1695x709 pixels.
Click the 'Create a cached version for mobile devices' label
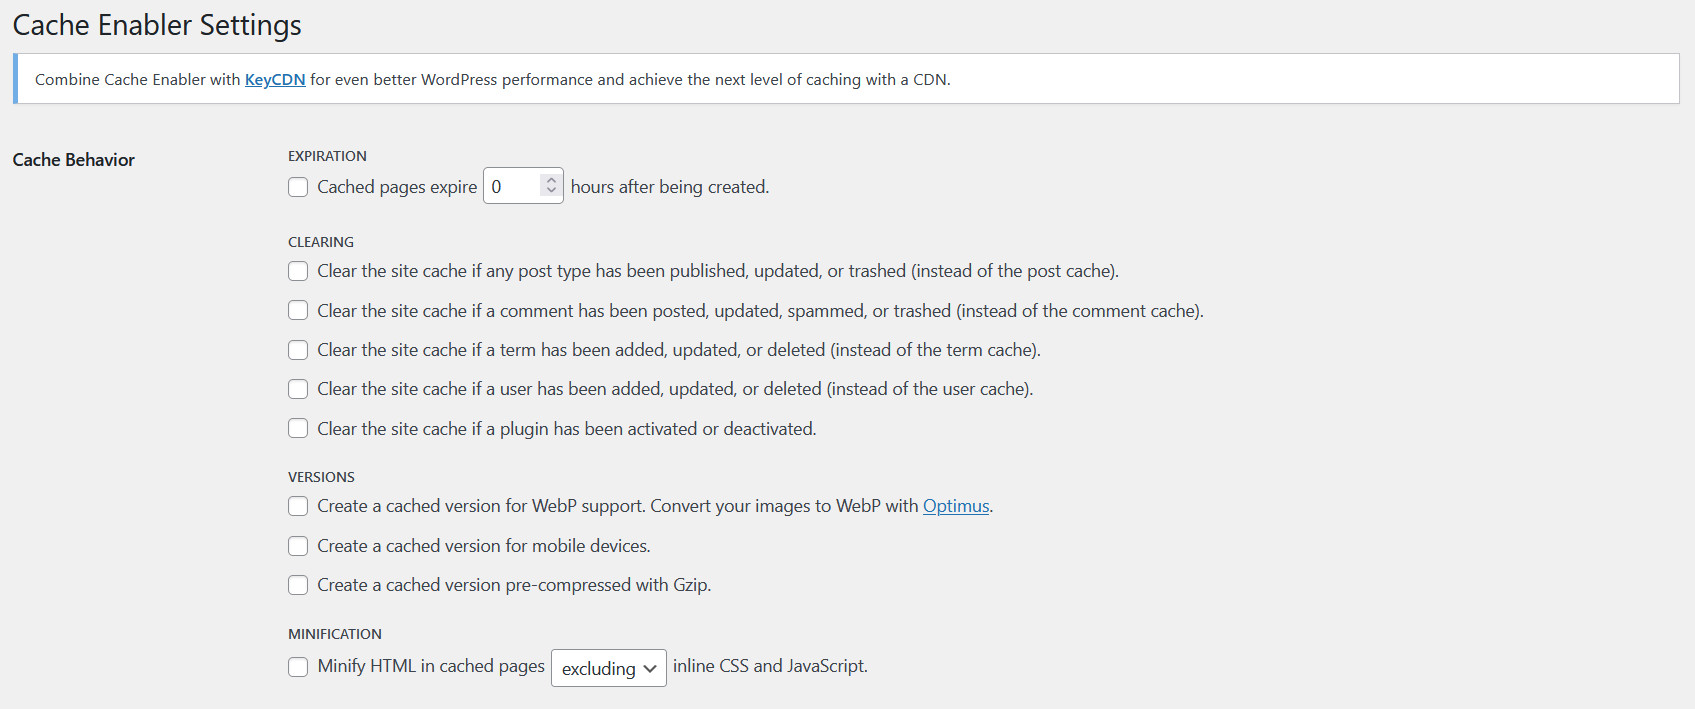(x=483, y=546)
